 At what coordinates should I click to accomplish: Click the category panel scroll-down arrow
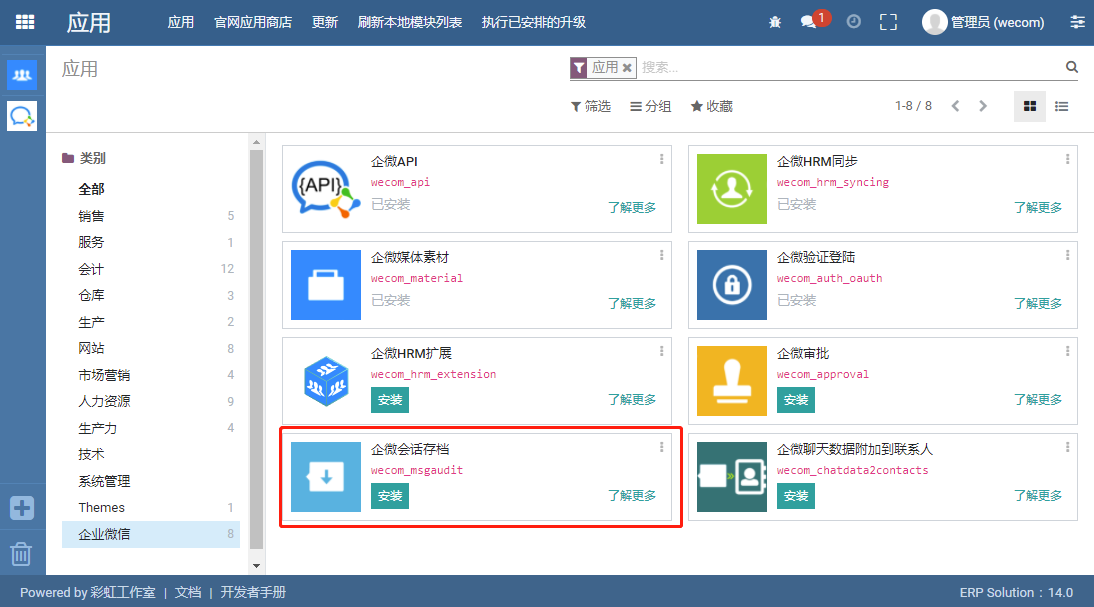tap(256, 566)
